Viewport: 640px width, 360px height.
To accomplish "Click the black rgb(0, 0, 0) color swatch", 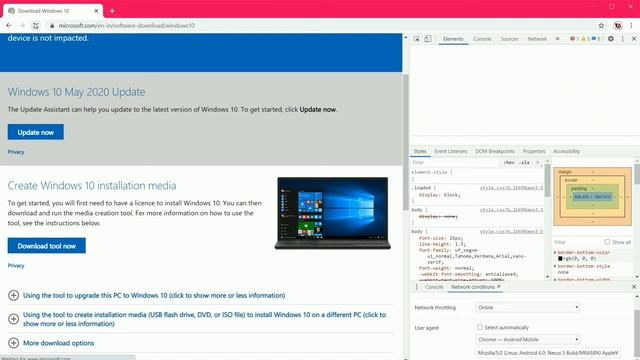I will coord(560,258).
